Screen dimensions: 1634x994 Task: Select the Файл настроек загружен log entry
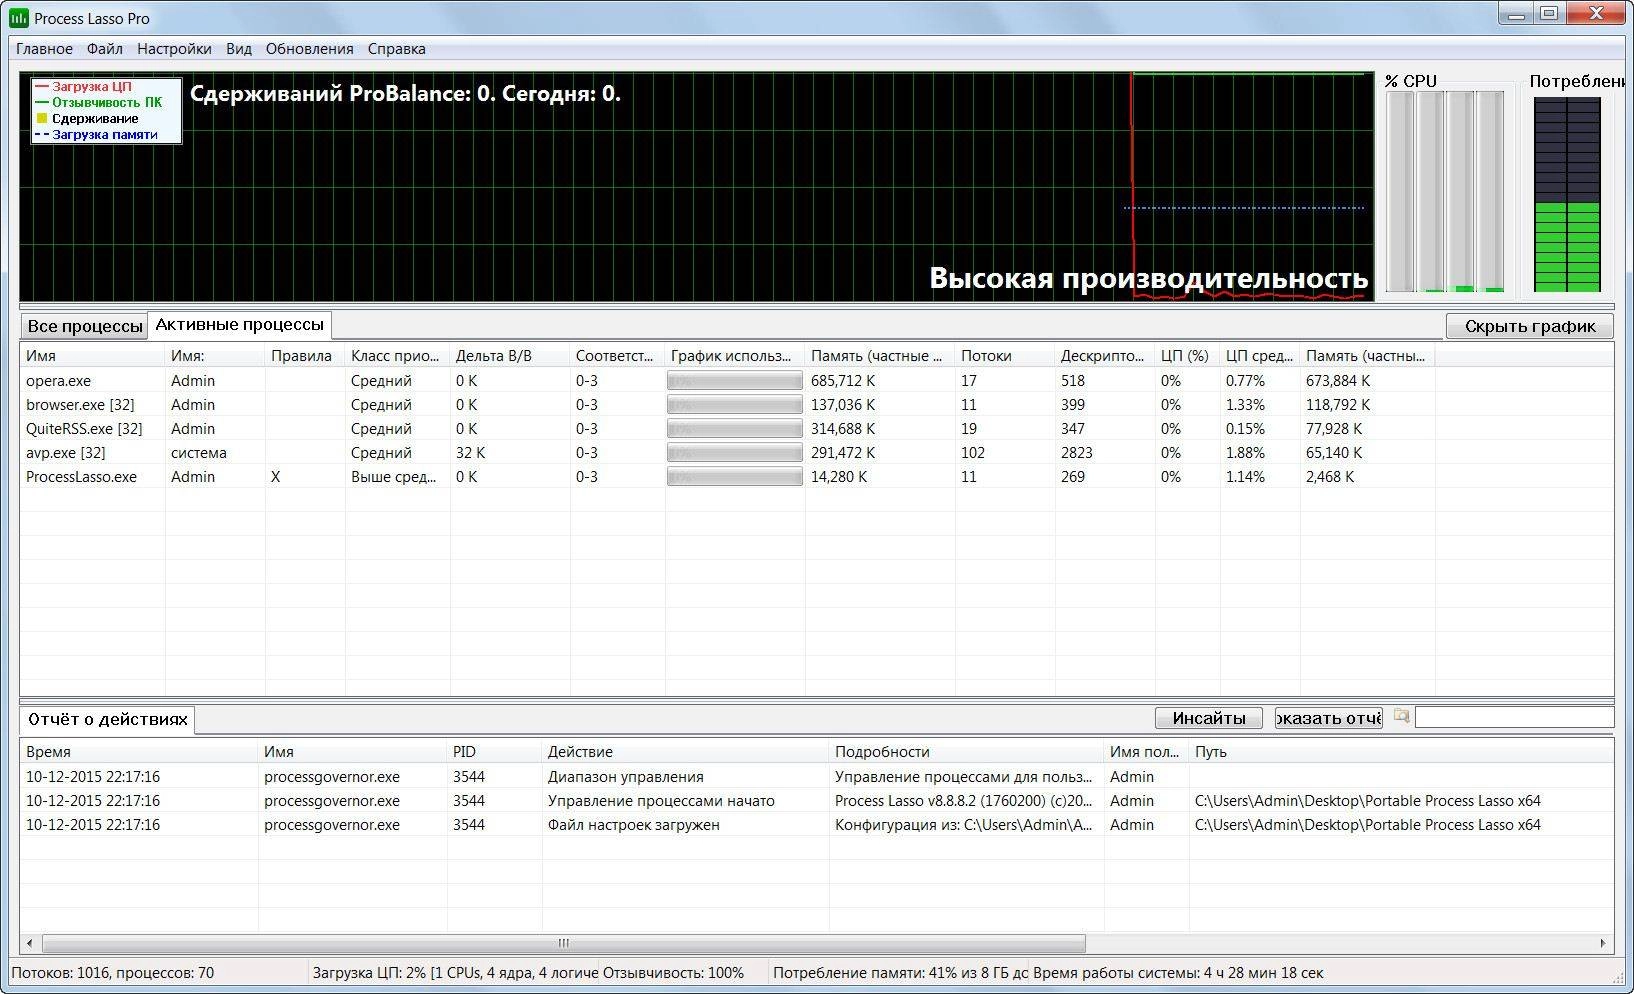816,824
